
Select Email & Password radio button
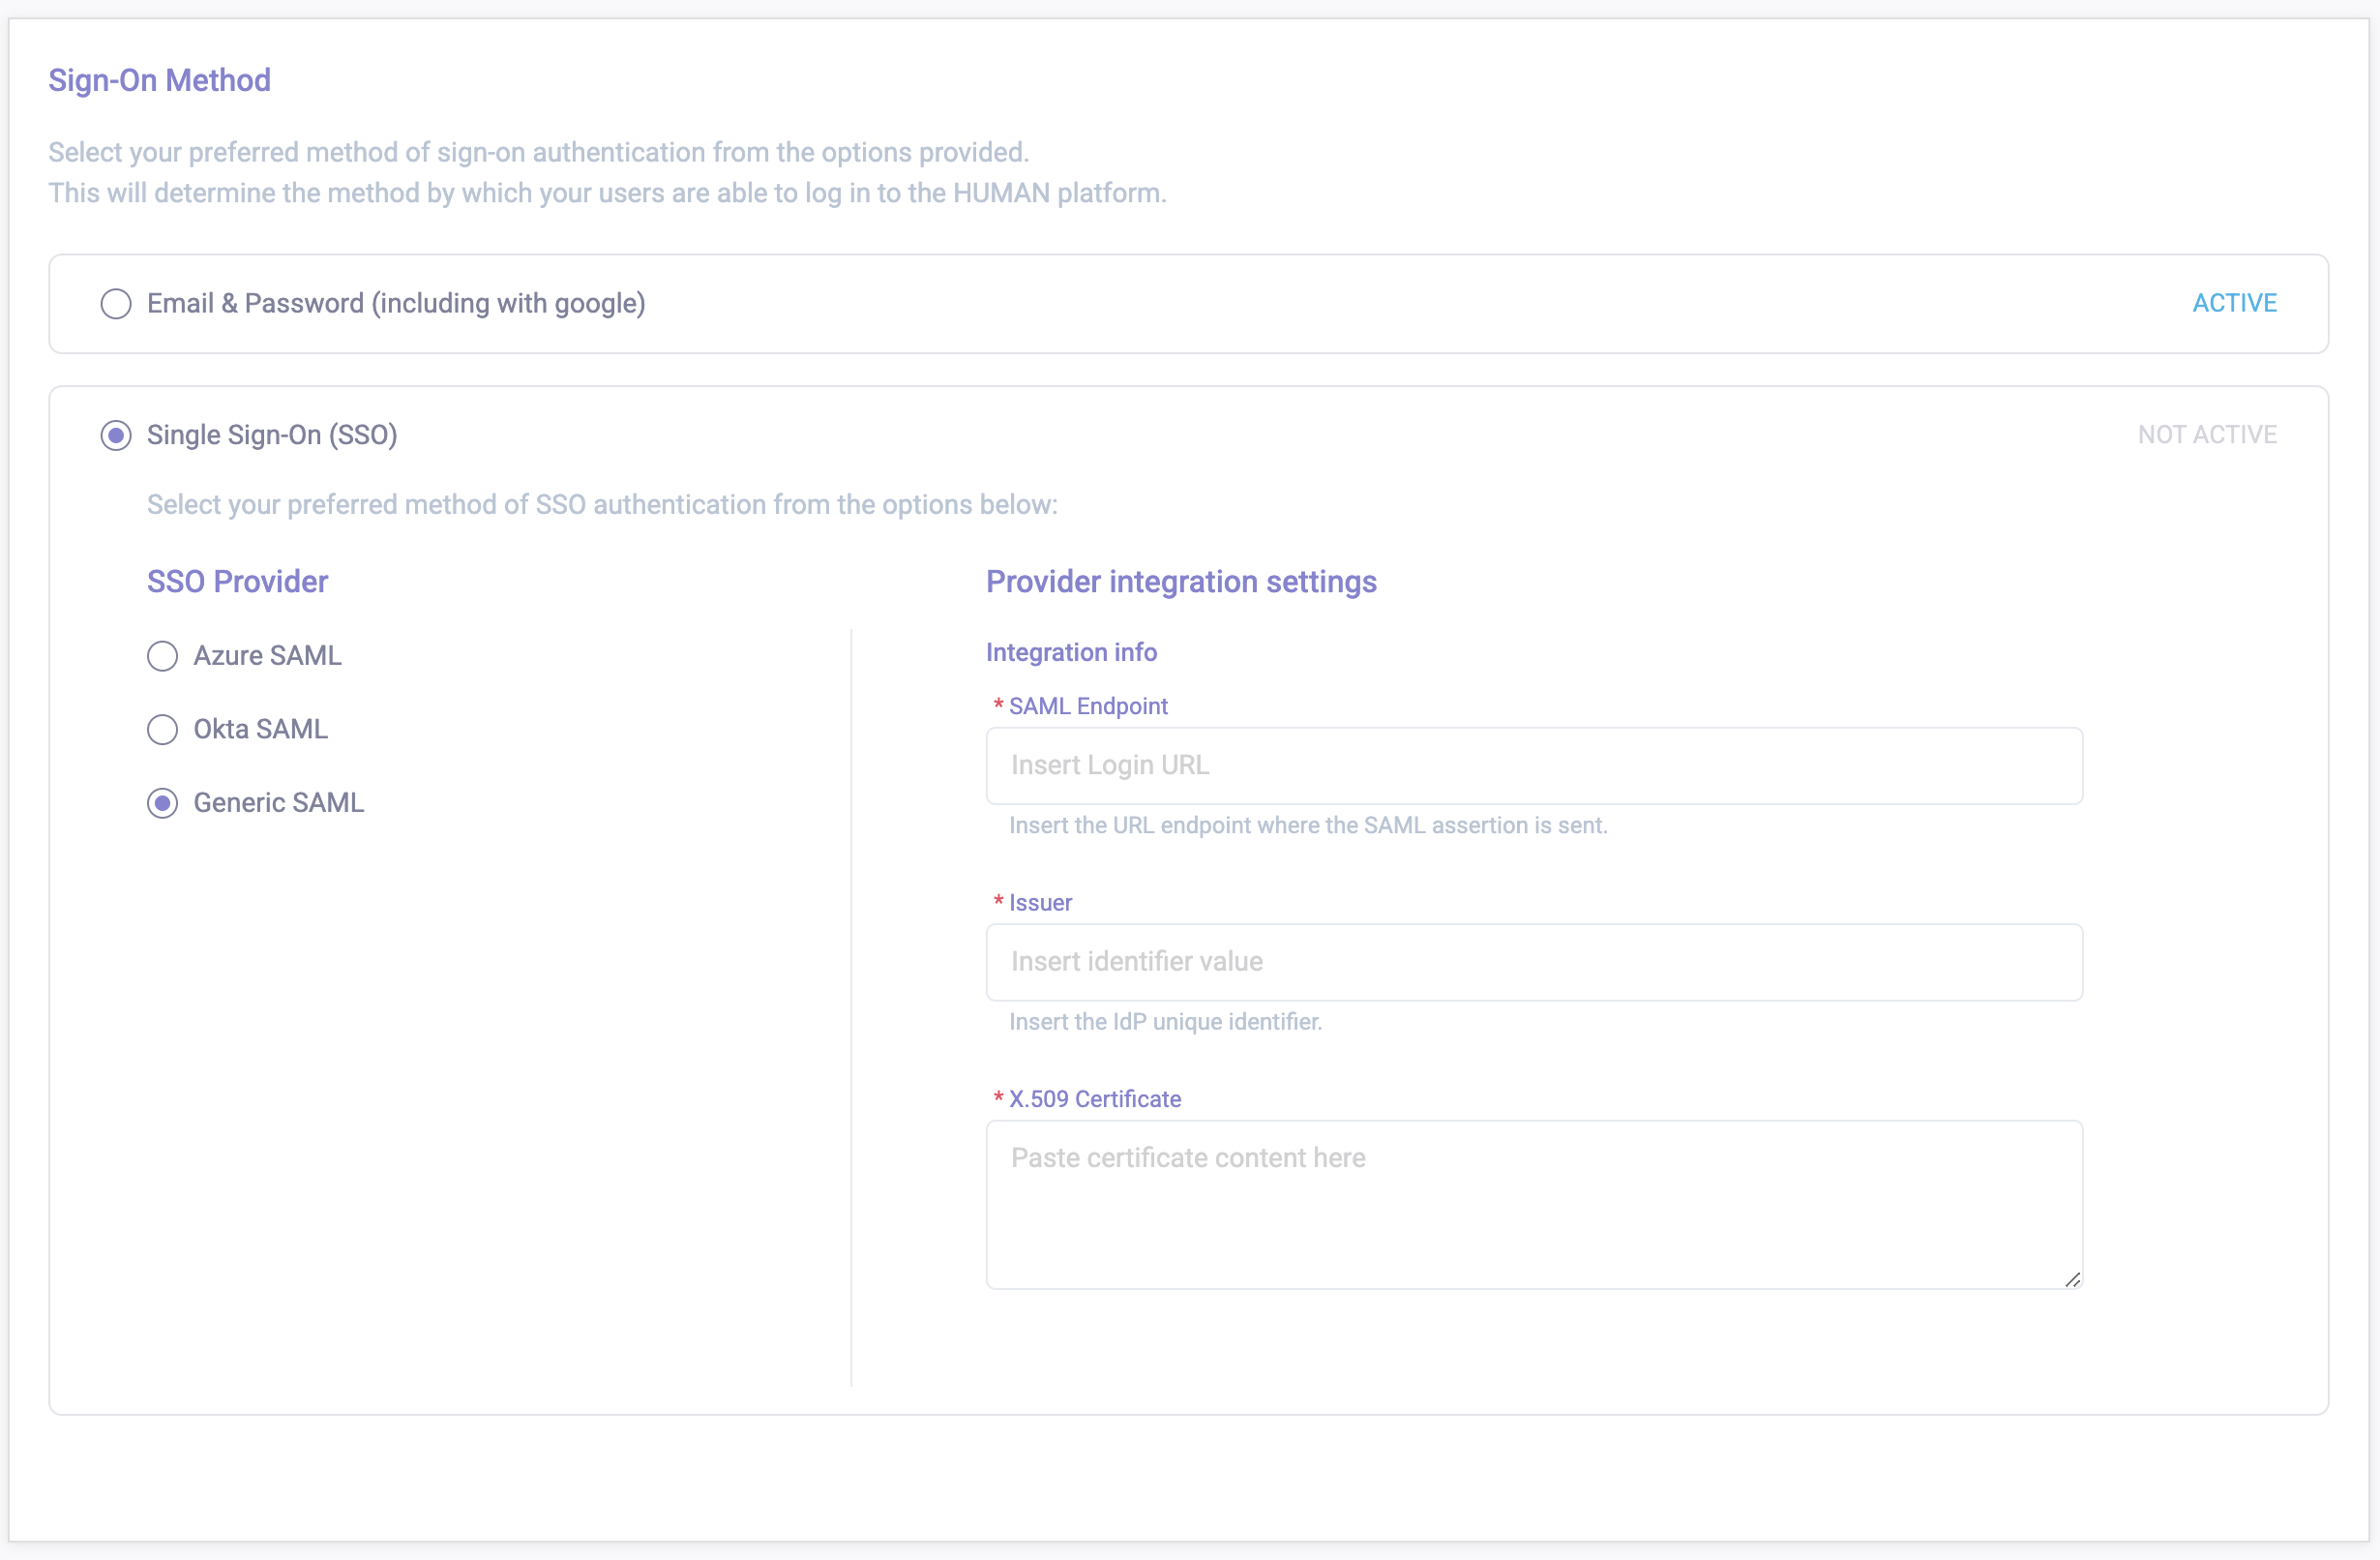click(x=116, y=304)
